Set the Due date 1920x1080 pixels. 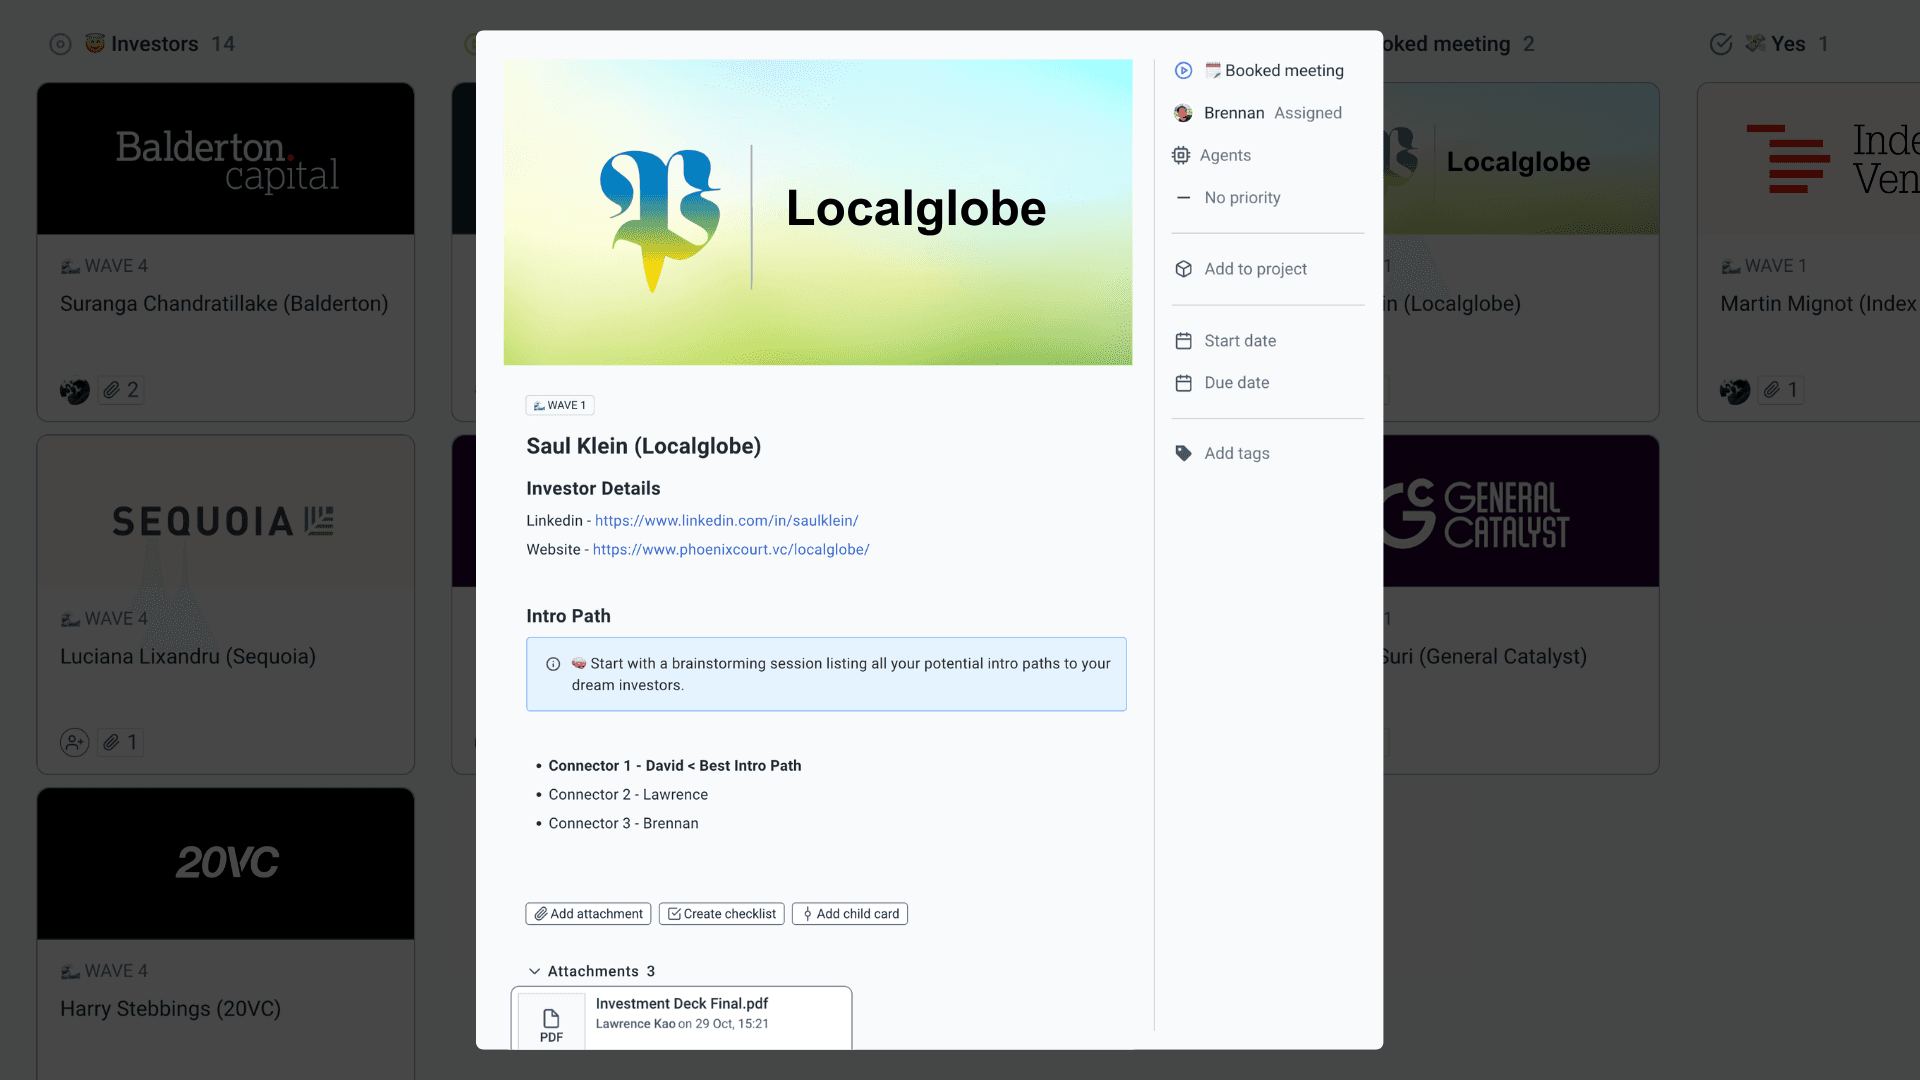click(1222, 383)
